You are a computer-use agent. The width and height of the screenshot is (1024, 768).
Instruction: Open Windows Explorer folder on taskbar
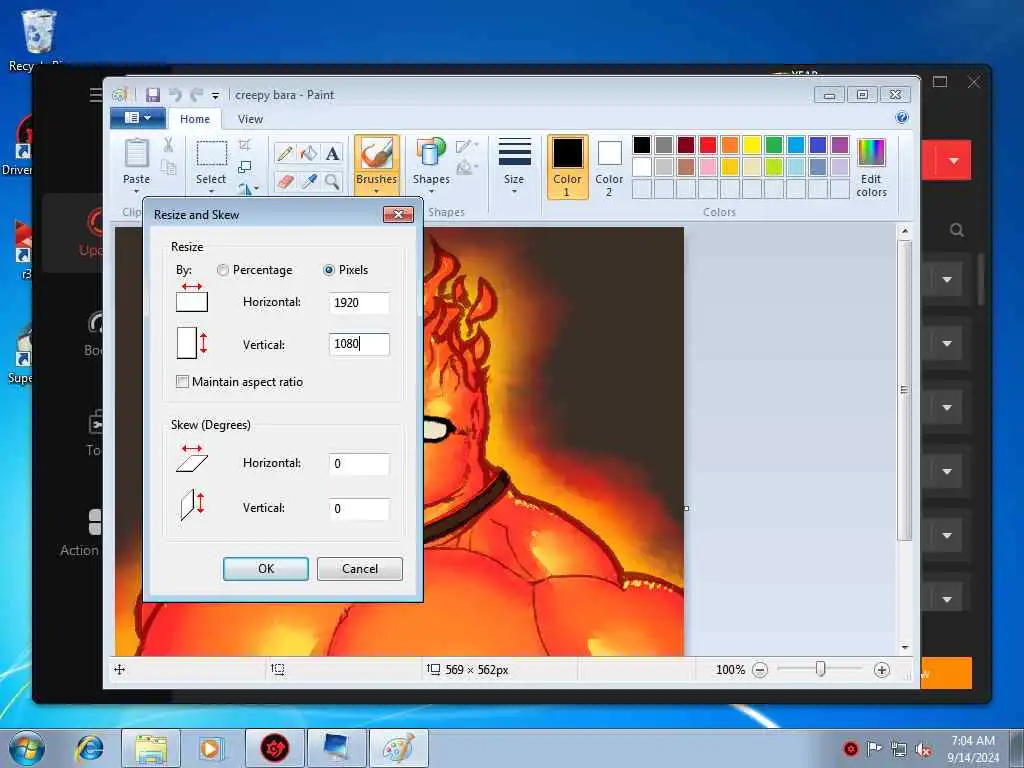click(151, 748)
